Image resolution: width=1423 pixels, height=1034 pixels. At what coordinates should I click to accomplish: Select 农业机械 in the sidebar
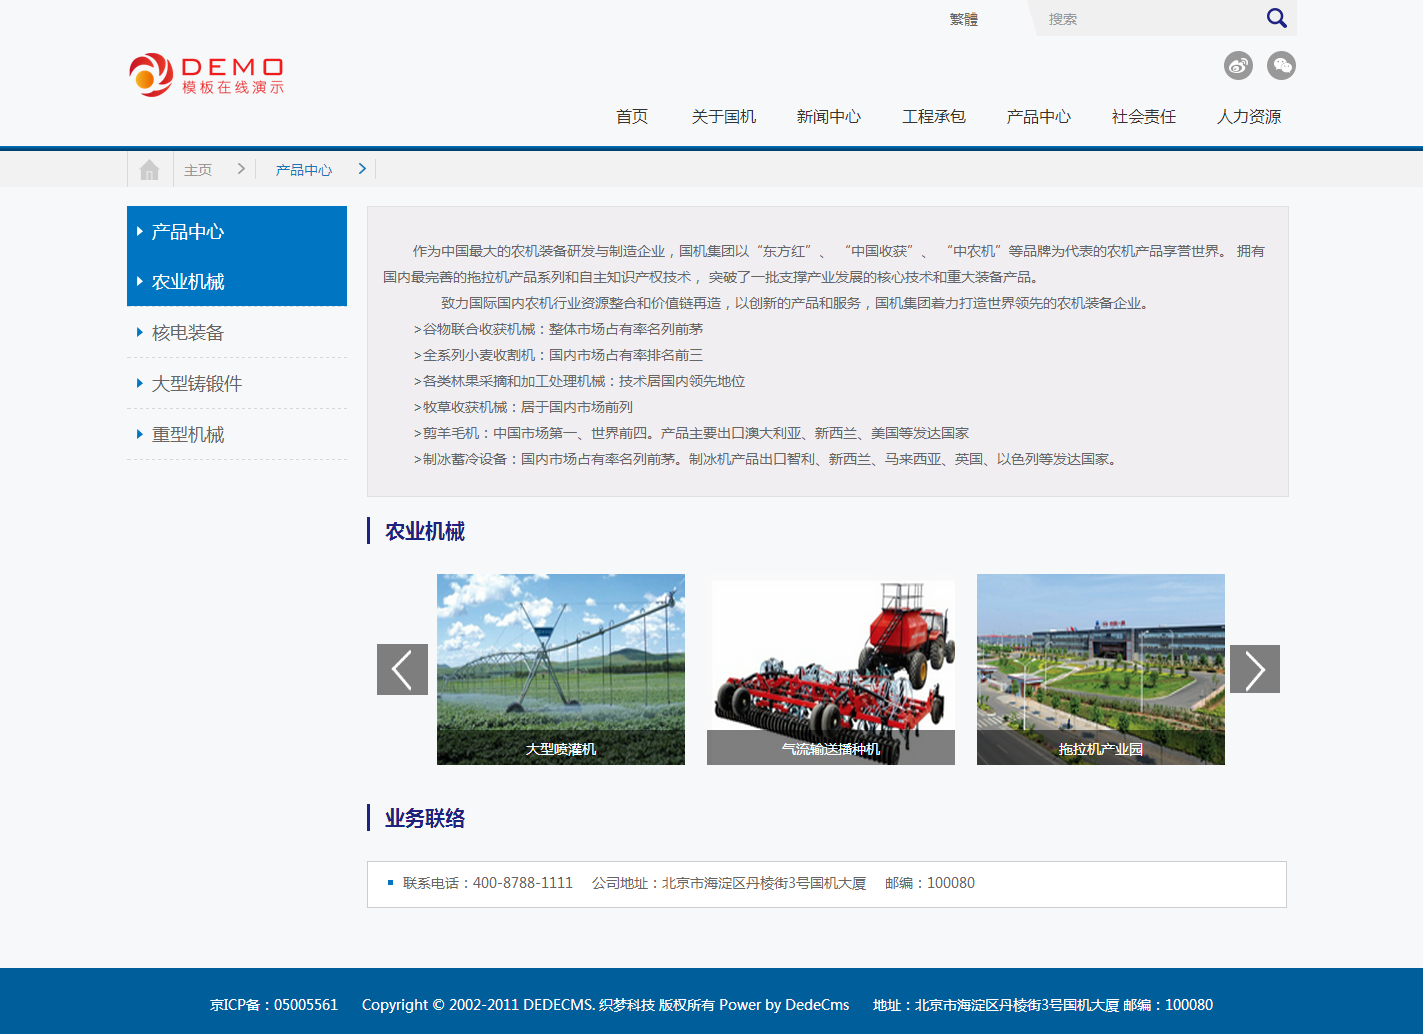(x=188, y=282)
